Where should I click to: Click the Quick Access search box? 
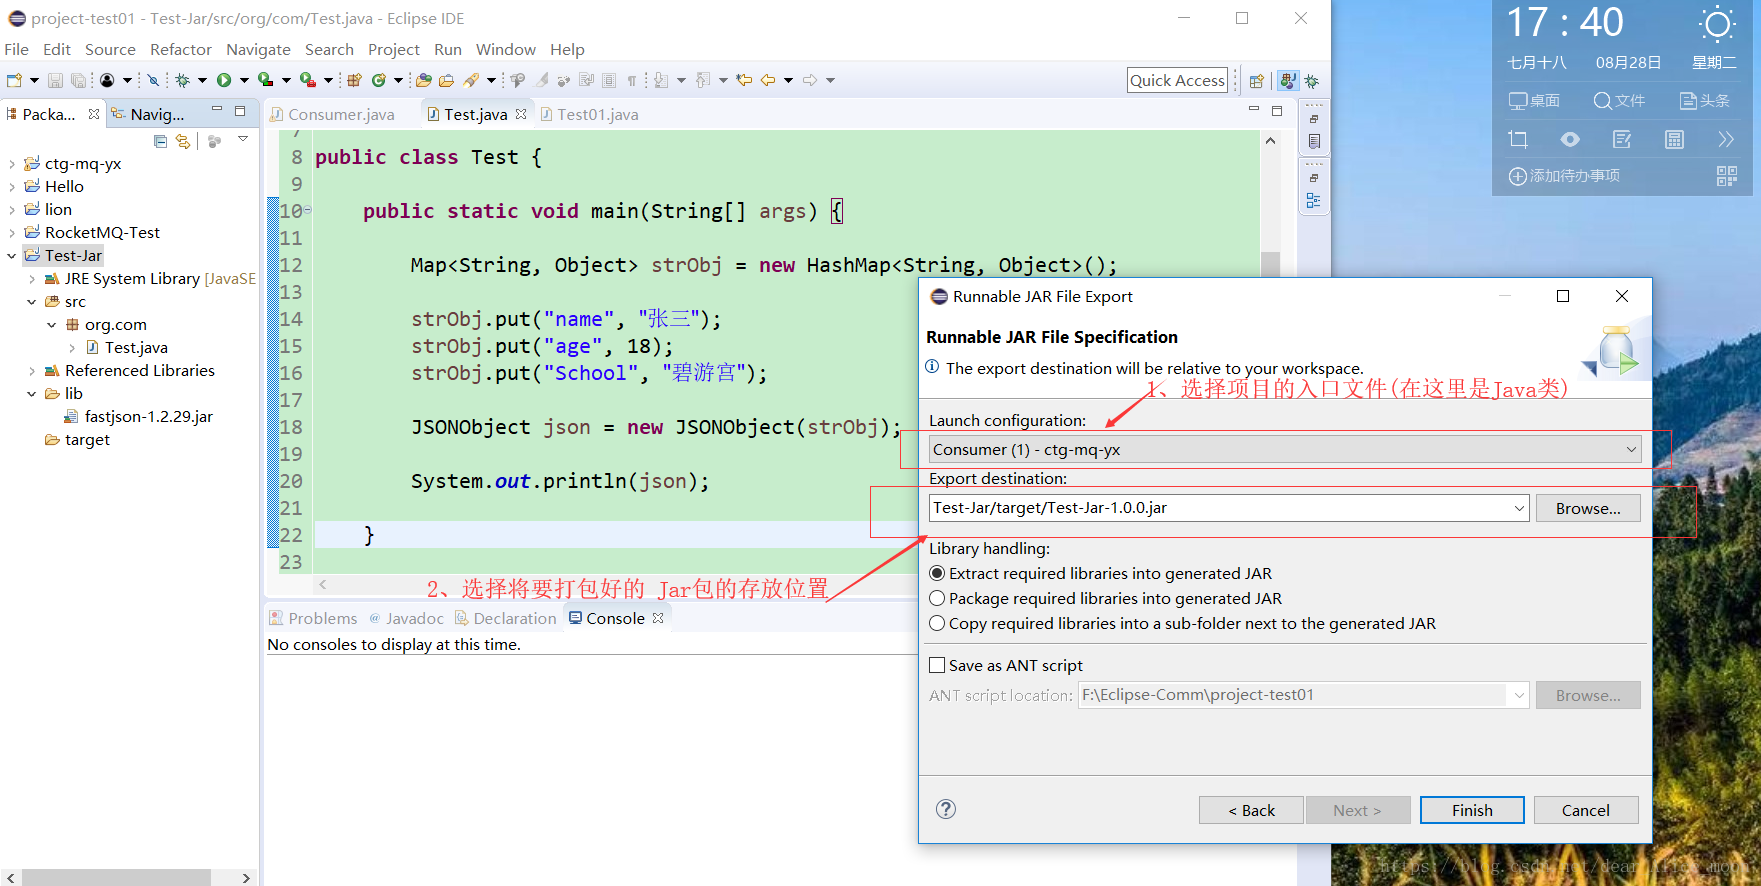click(1177, 81)
